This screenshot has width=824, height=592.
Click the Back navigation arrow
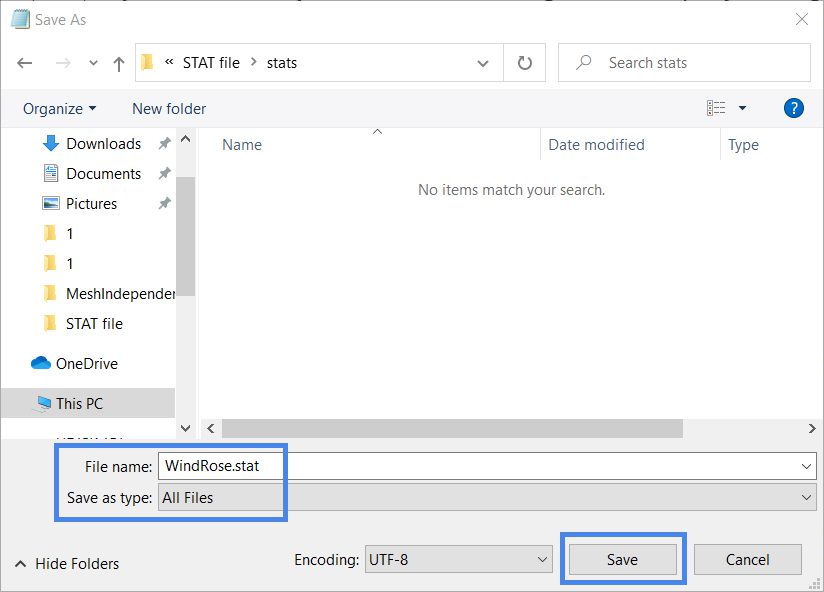[x=24, y=62]
